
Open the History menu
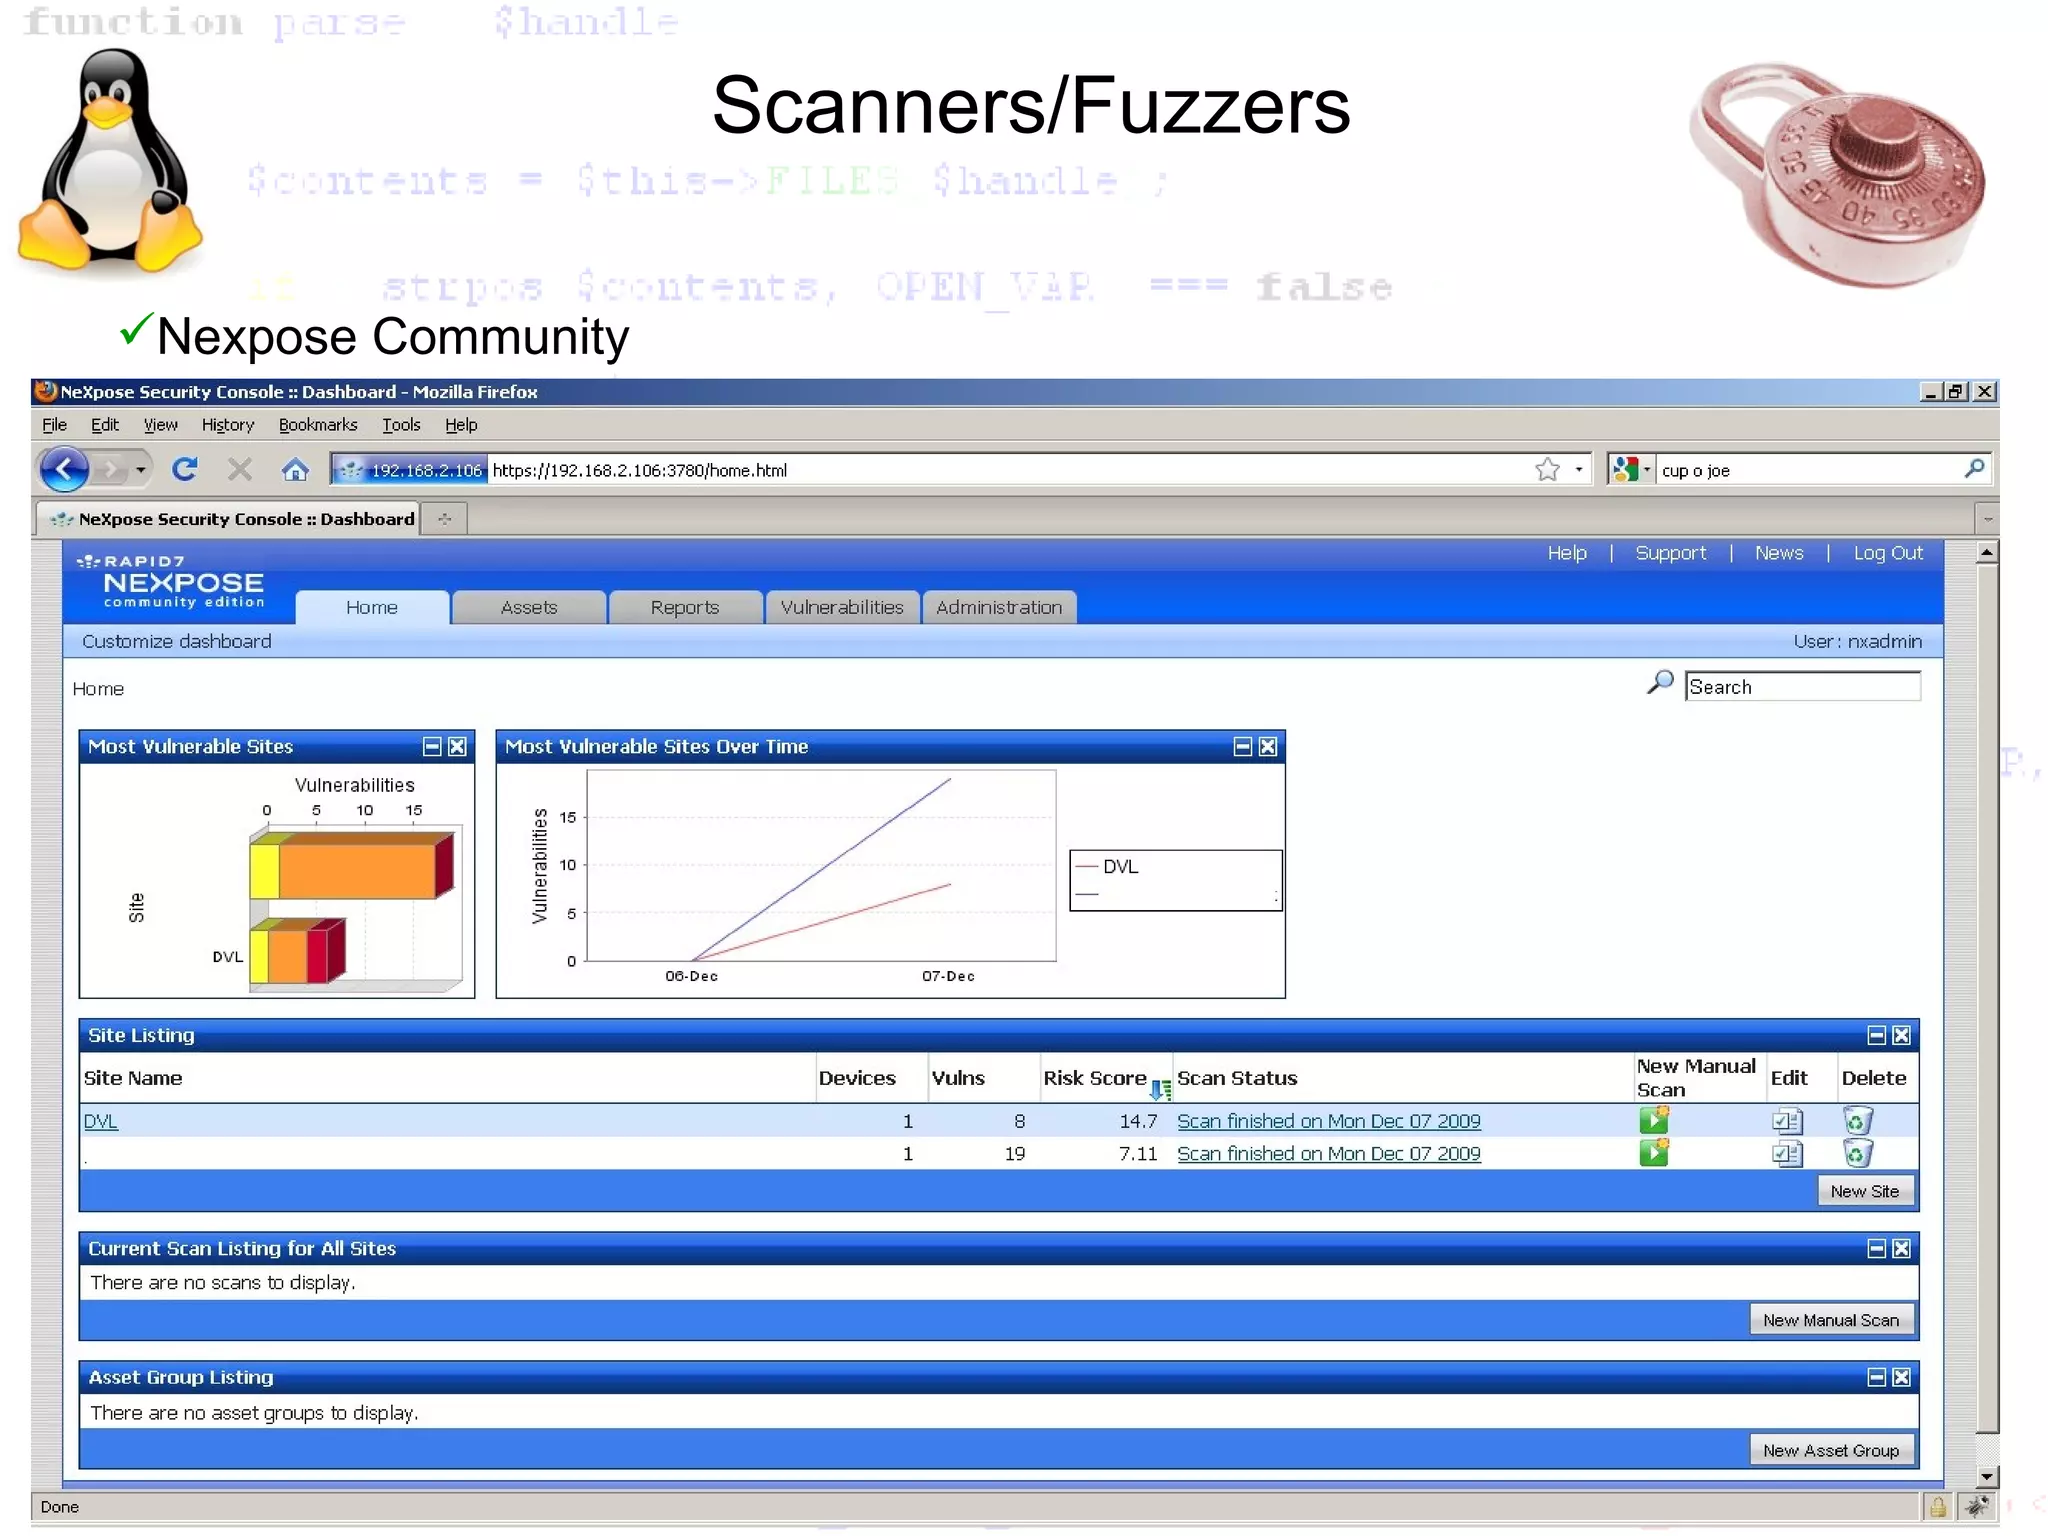pos(228,424)
